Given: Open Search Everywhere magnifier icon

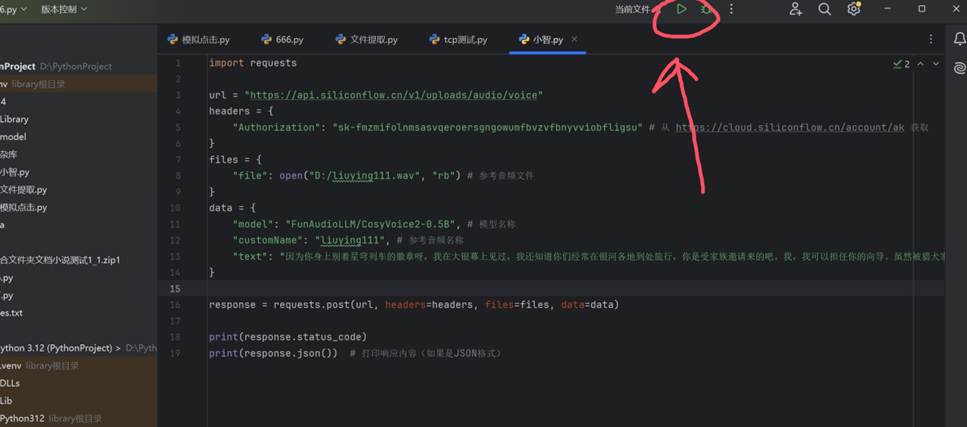Looking at the screenshot, I should (824, 9).
